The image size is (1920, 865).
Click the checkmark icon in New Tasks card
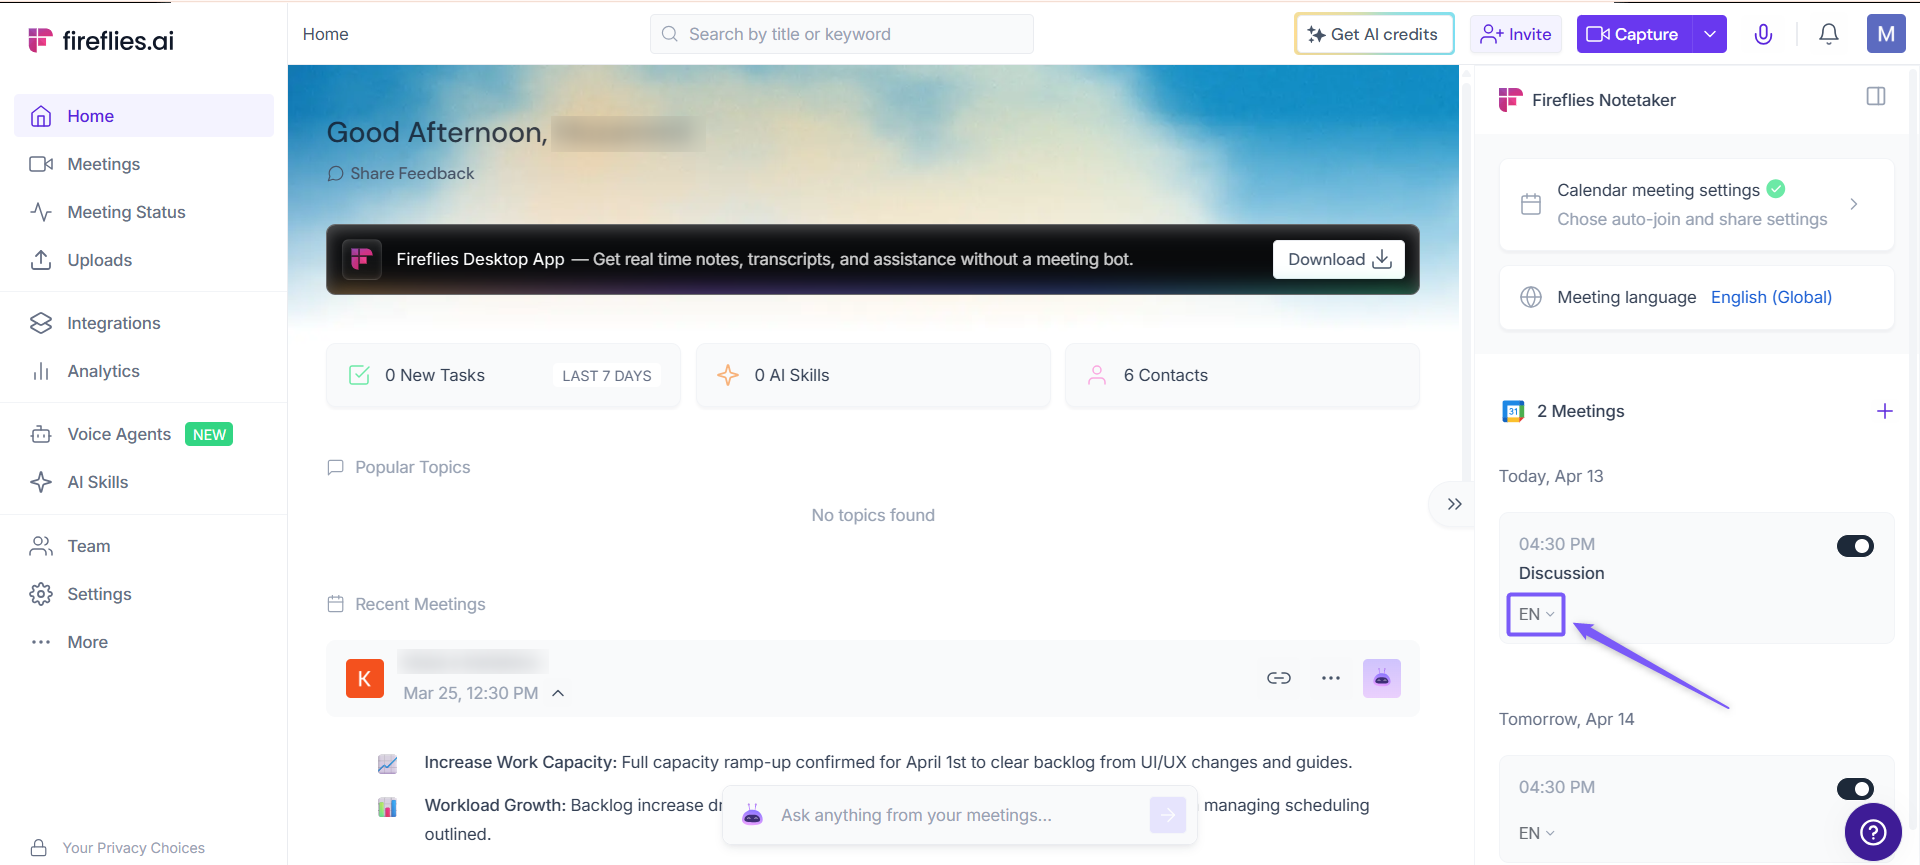click(x=359, y=375)
